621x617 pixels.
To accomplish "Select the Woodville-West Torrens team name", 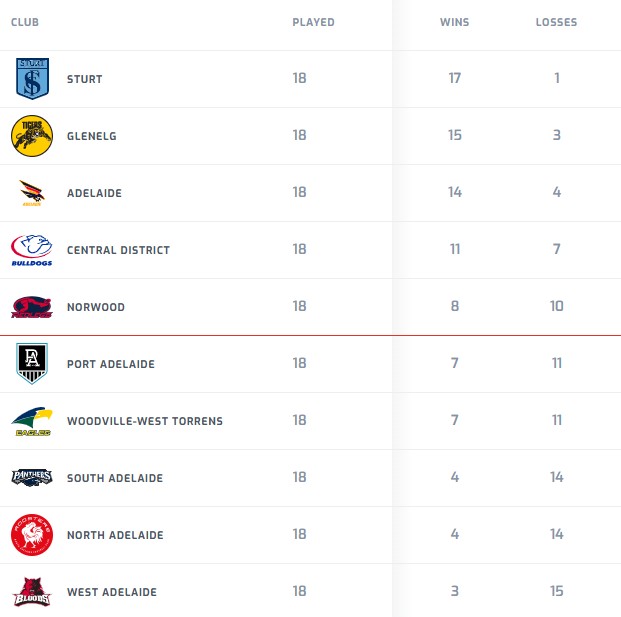I will pos(145,421).
